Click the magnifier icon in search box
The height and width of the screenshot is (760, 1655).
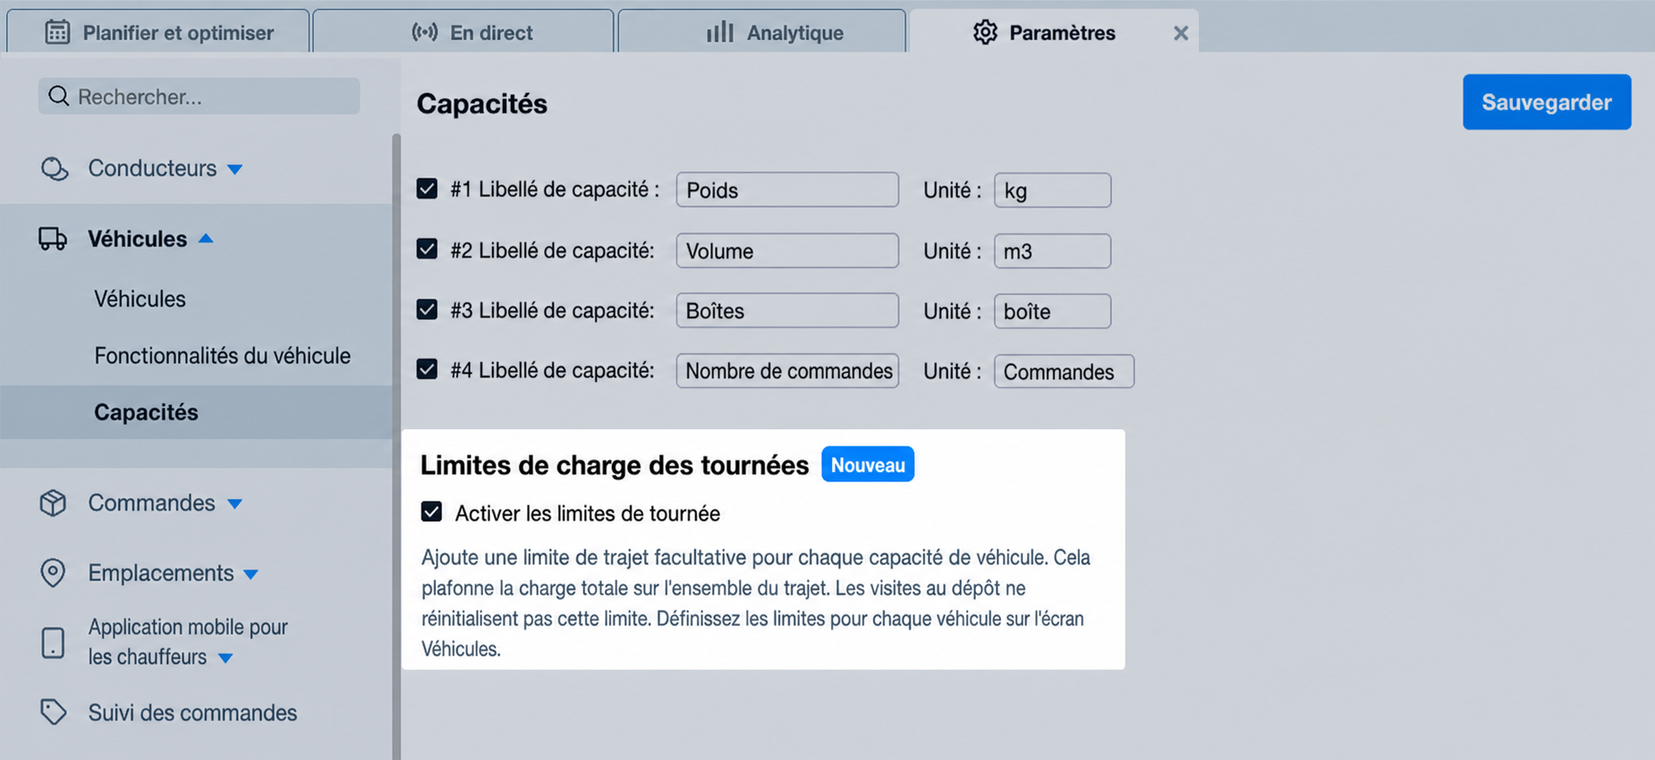tap(59, 96)
